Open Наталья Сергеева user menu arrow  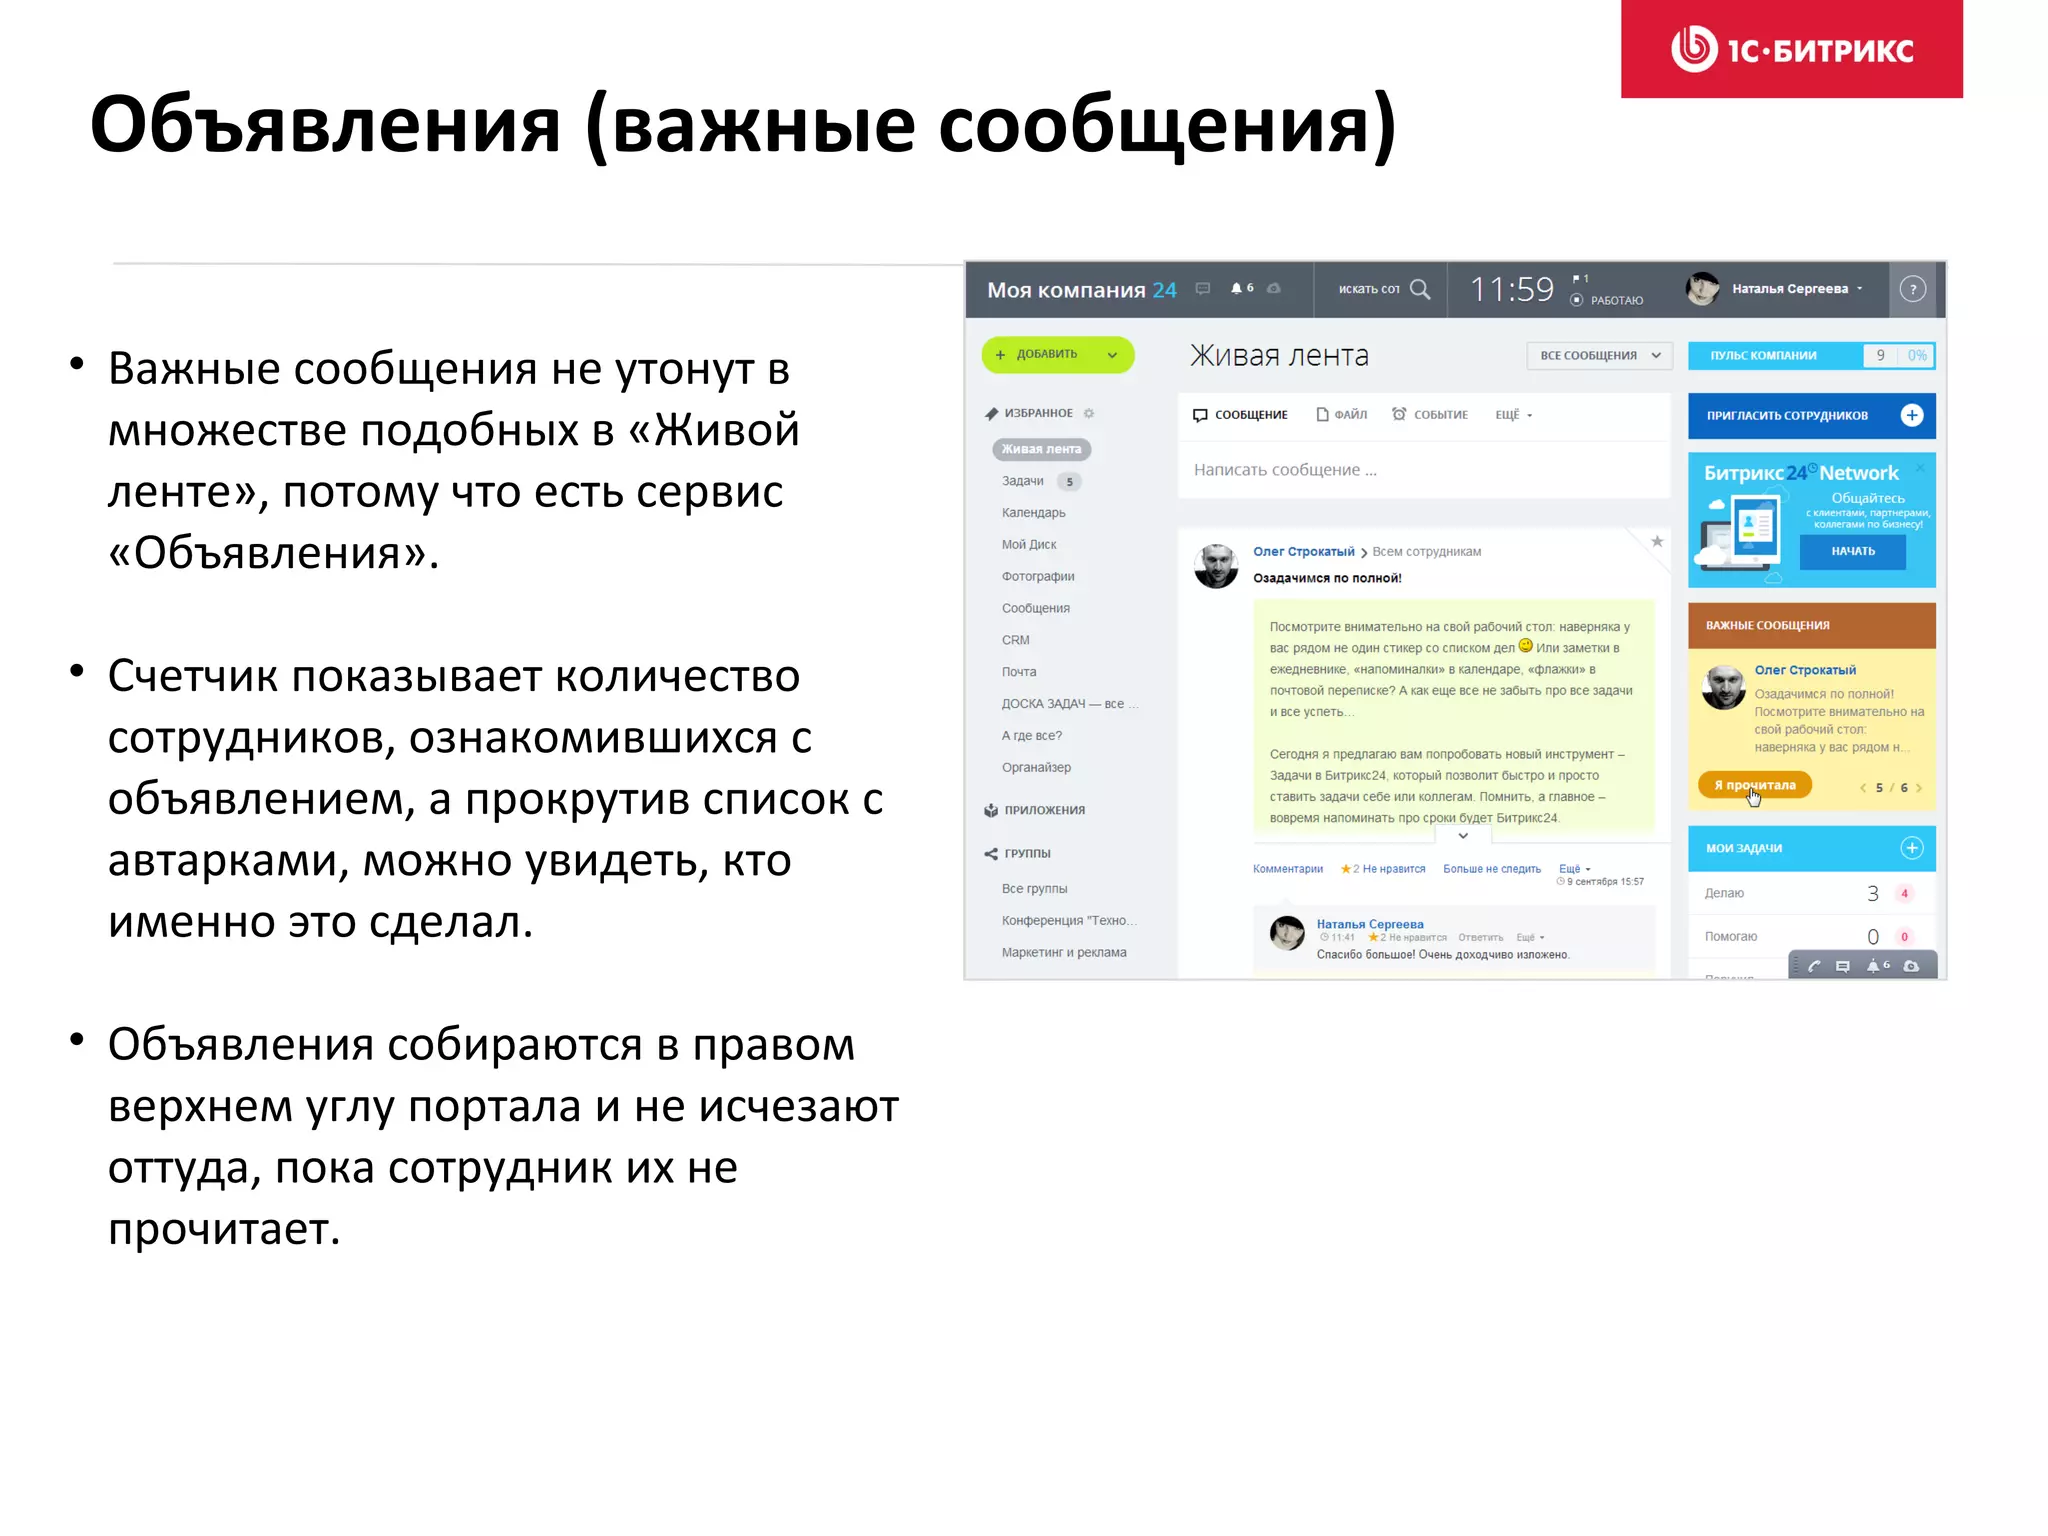coord(1860,289)
